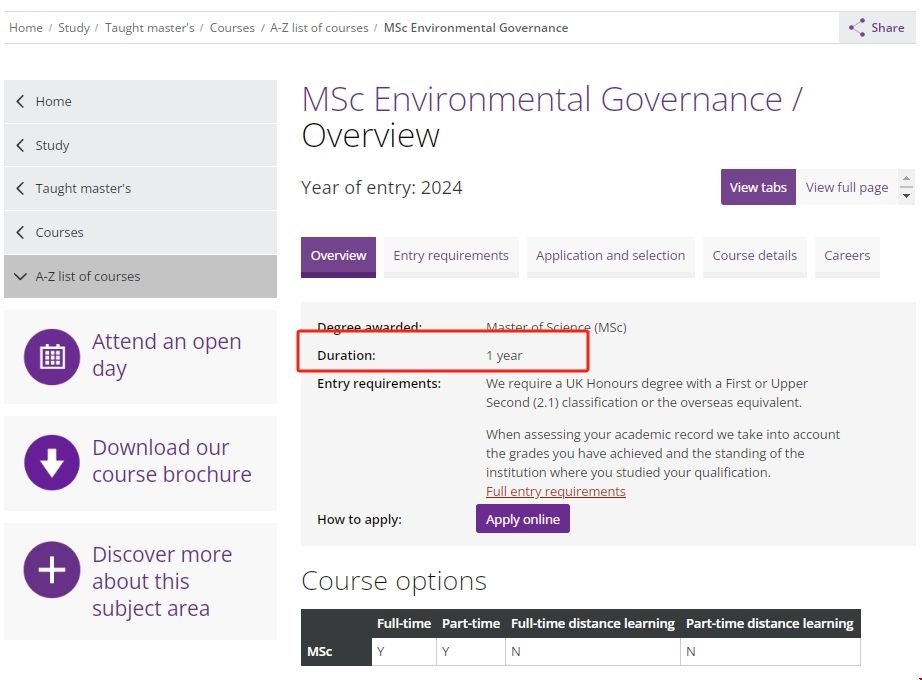Collapse A-Z list of courses section
The height and width of the screenshot is (680, 922).
pos(20,276)
